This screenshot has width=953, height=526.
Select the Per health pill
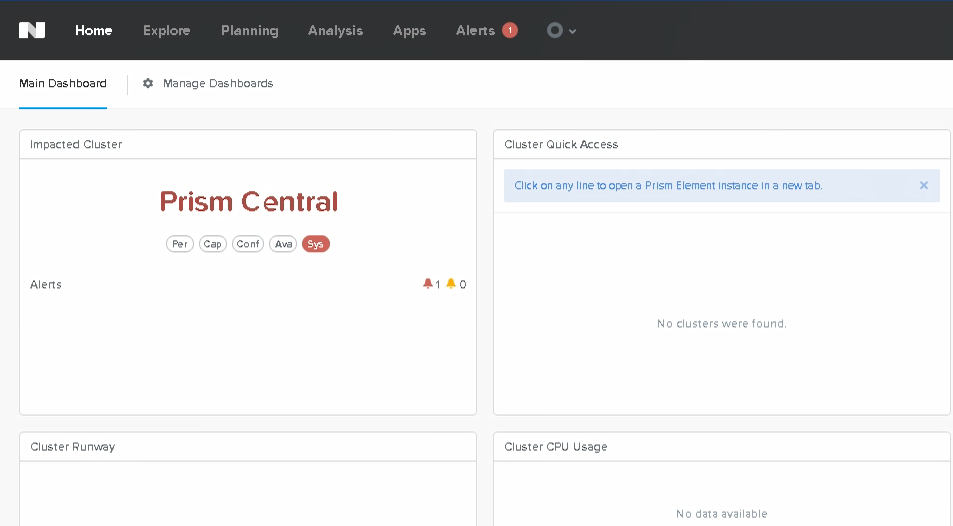click(180, 244)
